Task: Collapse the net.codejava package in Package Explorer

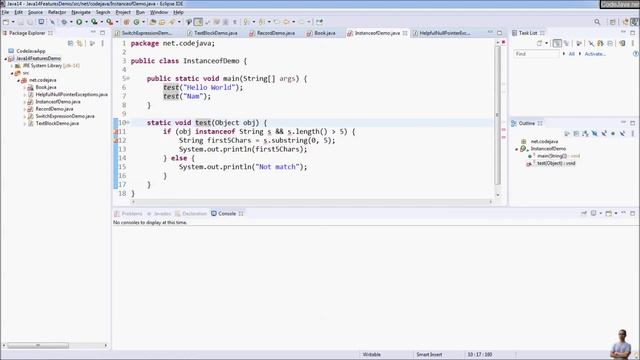Action: click(19, 80)
